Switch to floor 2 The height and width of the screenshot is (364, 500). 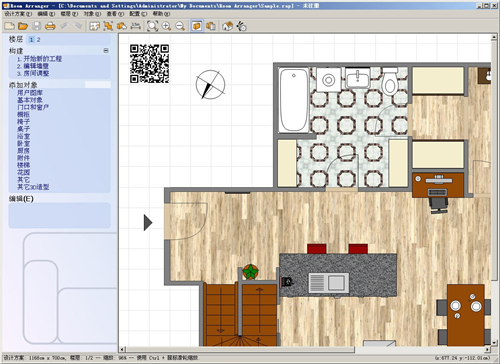38,40
